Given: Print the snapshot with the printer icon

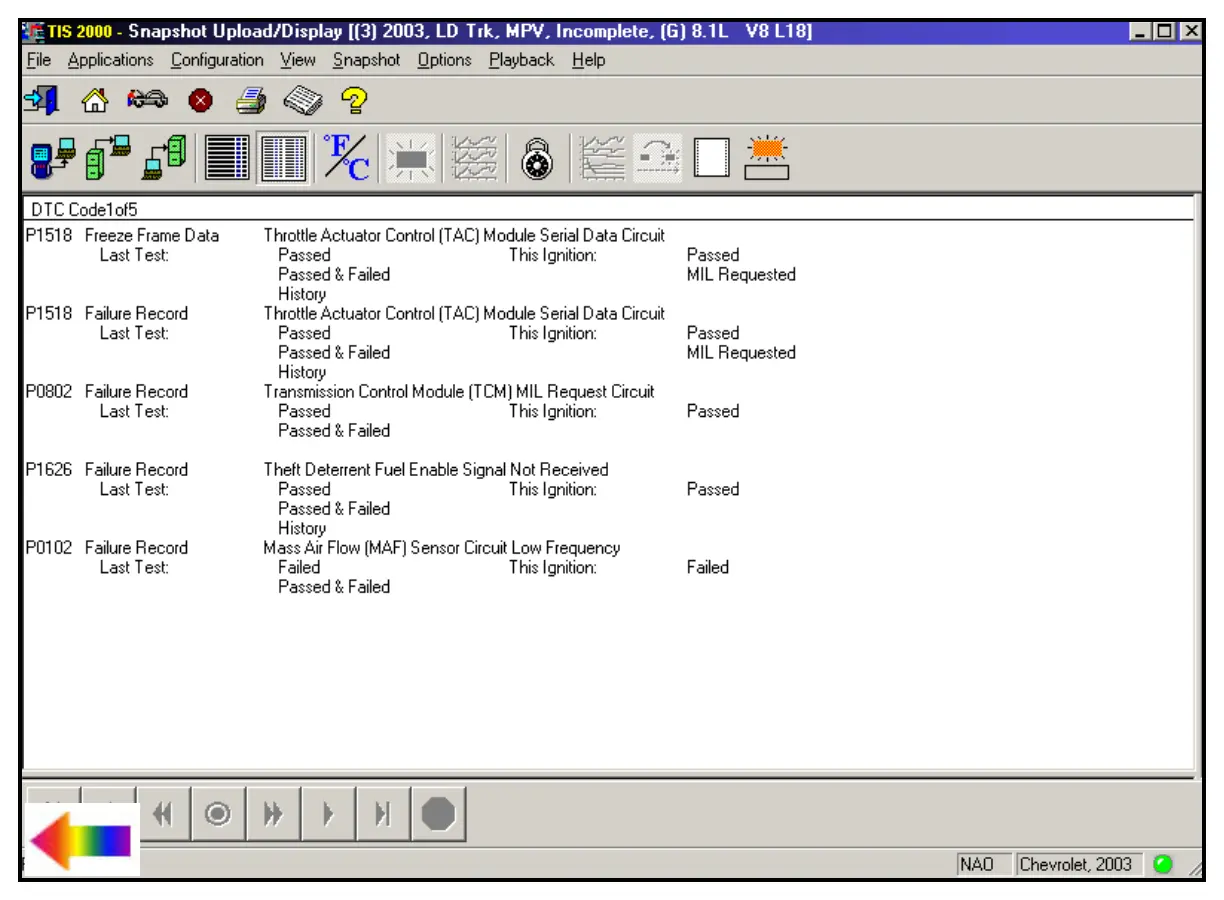Looking at the screenshot, I should [250, 100].
